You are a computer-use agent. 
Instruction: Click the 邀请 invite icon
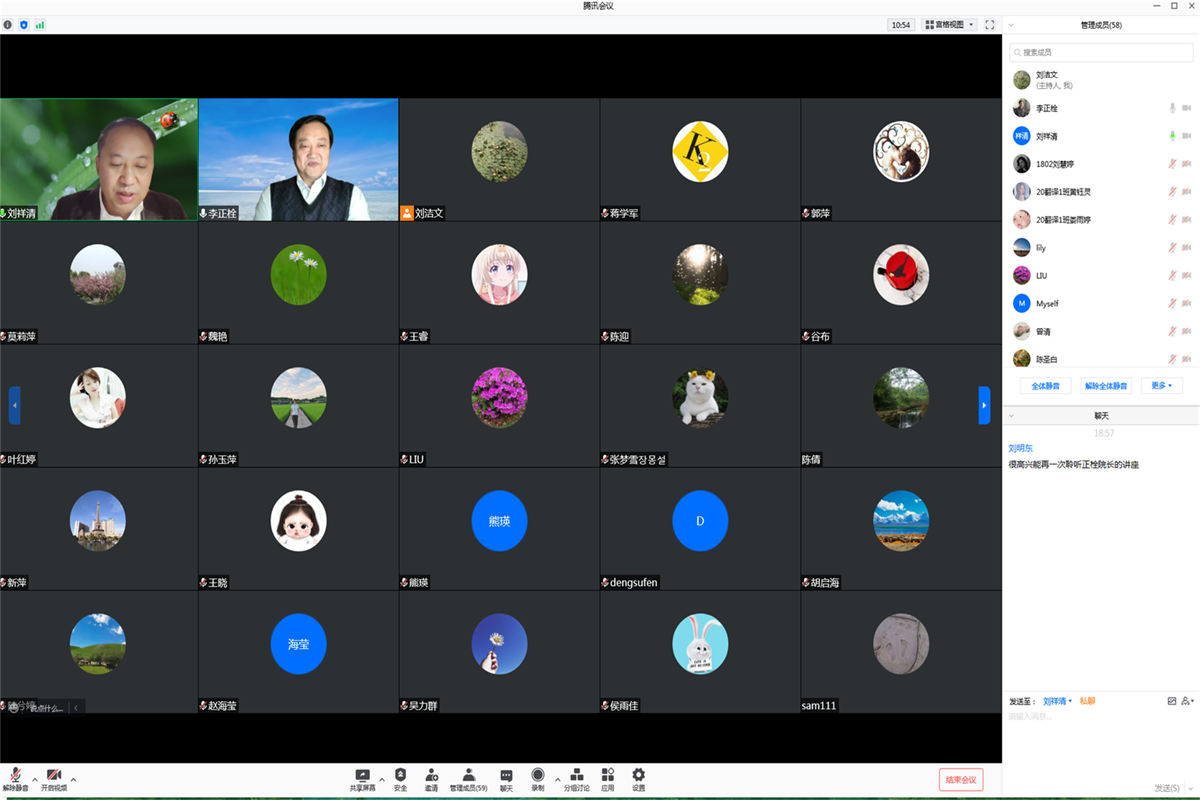[x=431, y=775]
